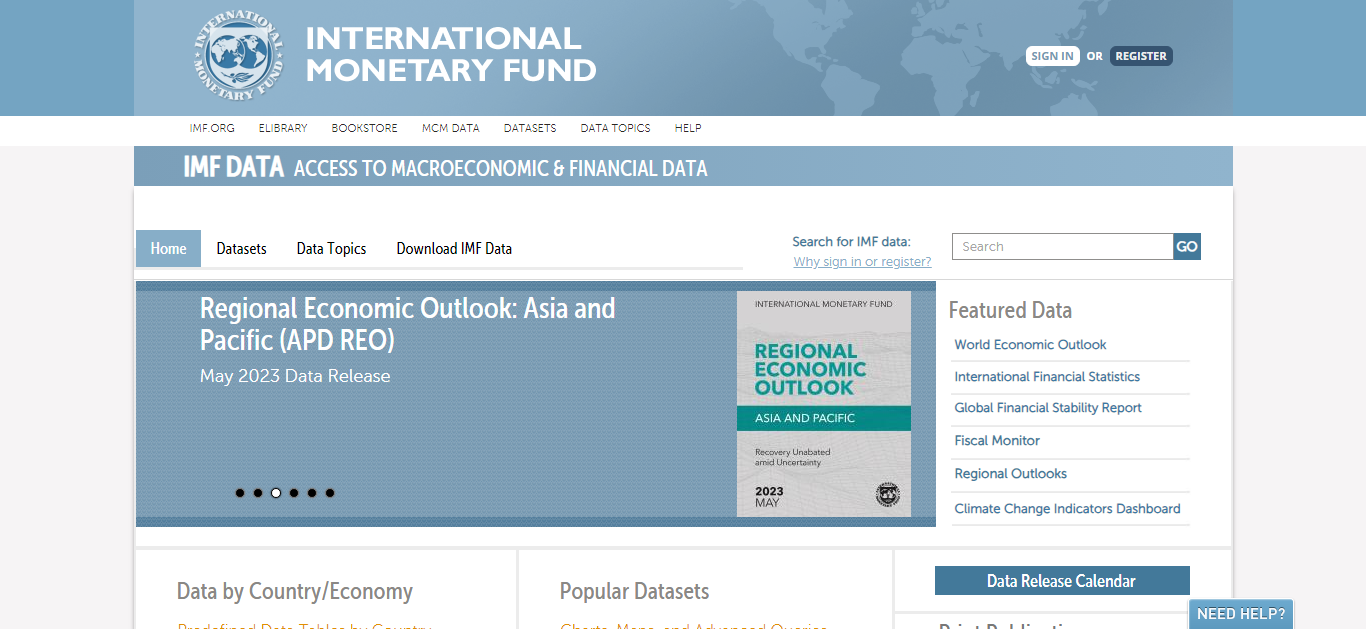This screenshot has width=1366, height=629.
Task: Open the Datasets tab
Action: pos(241,249)
